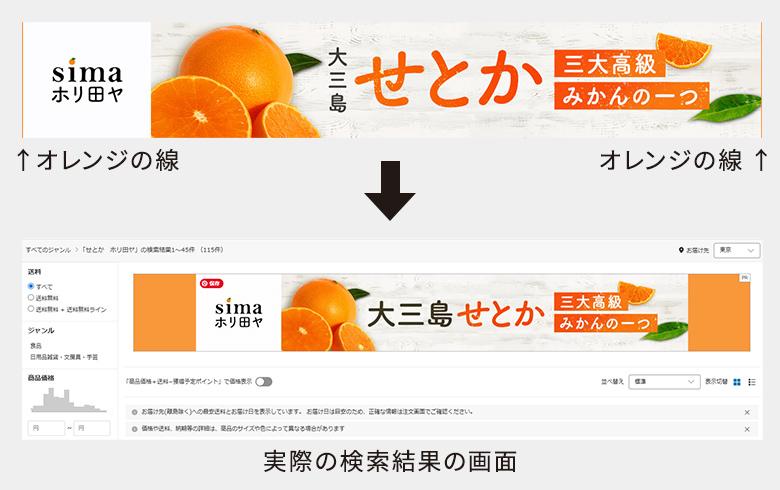Select the すべて shipping radio button

(x=31, y=286)
